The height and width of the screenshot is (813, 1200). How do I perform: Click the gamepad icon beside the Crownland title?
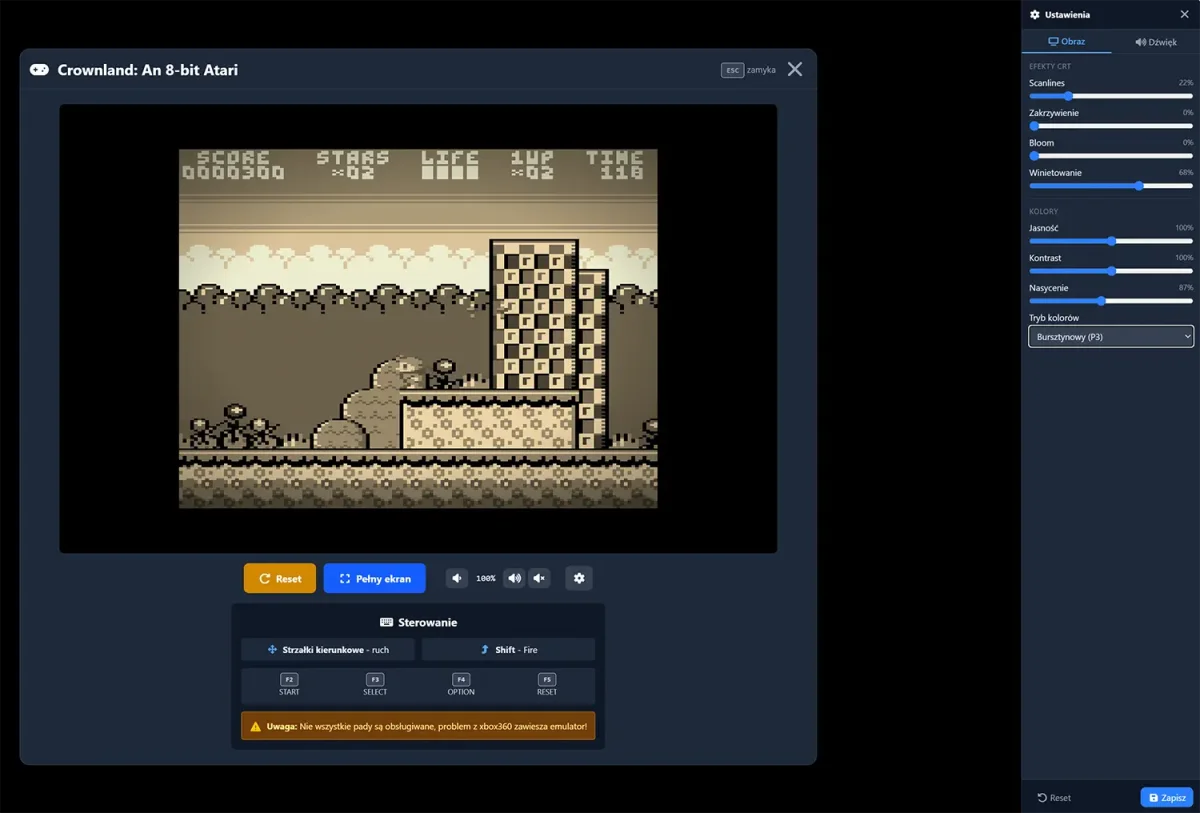pyautogui.click(x=39, y=70)
